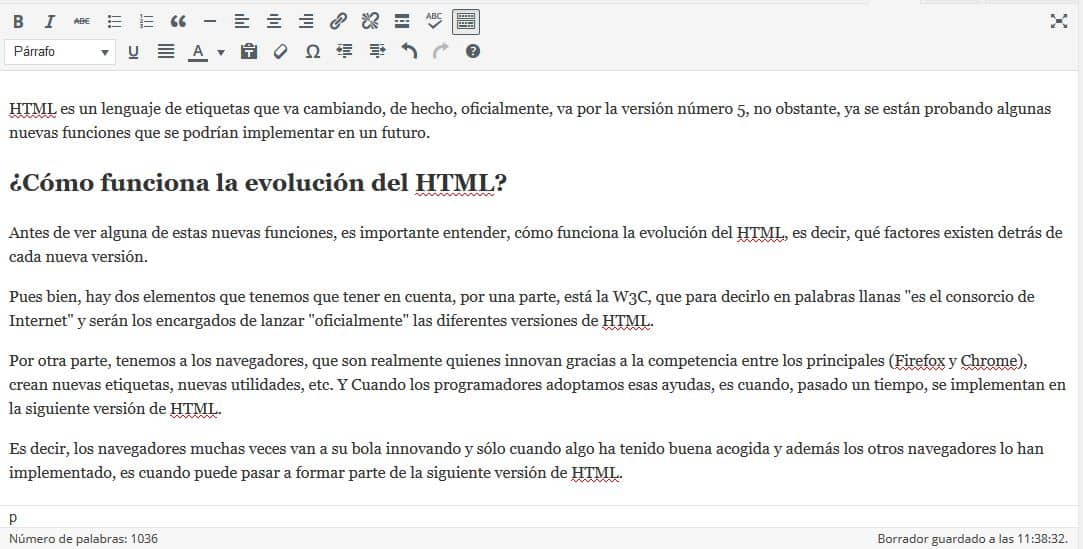Toggle italic formatting

(50, 22)
